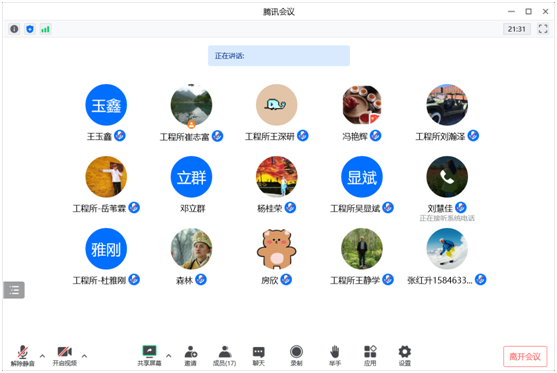Start recording with the record icon
Viewport: 557px width, 373px height.
coord(296,356)
